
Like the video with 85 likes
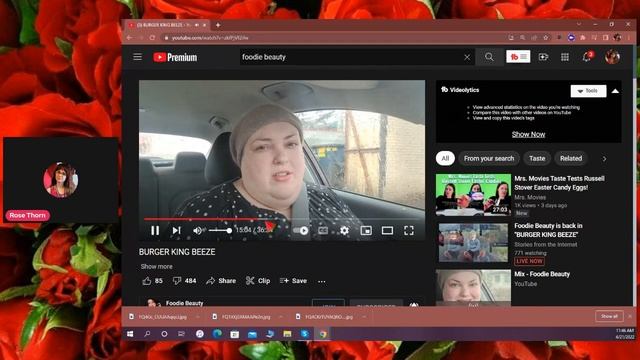153,281
